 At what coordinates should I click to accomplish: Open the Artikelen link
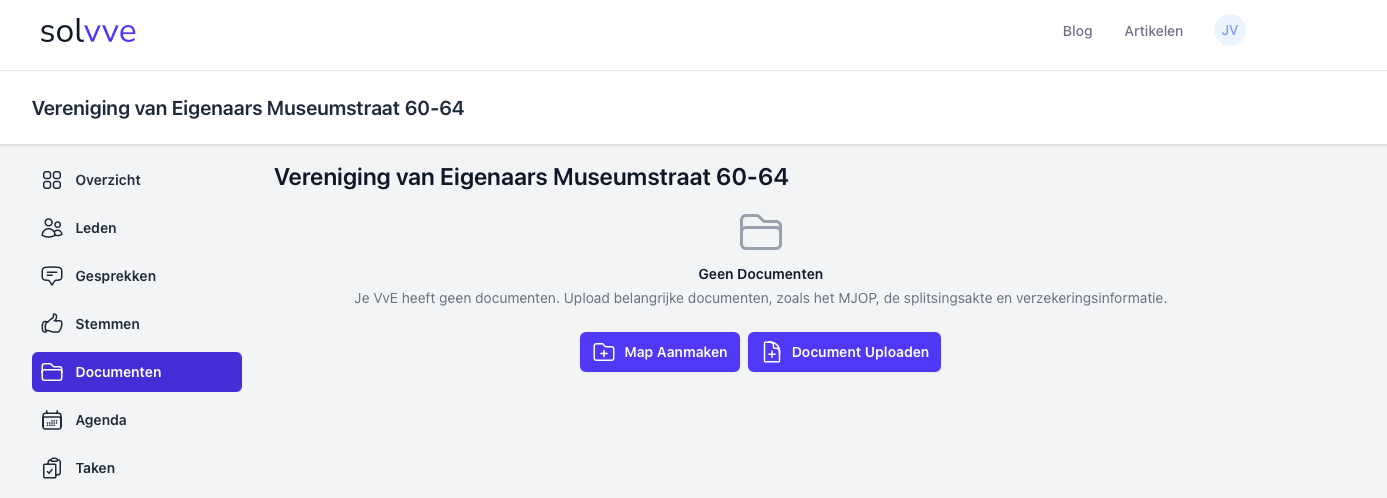[x=1153, y=31]
